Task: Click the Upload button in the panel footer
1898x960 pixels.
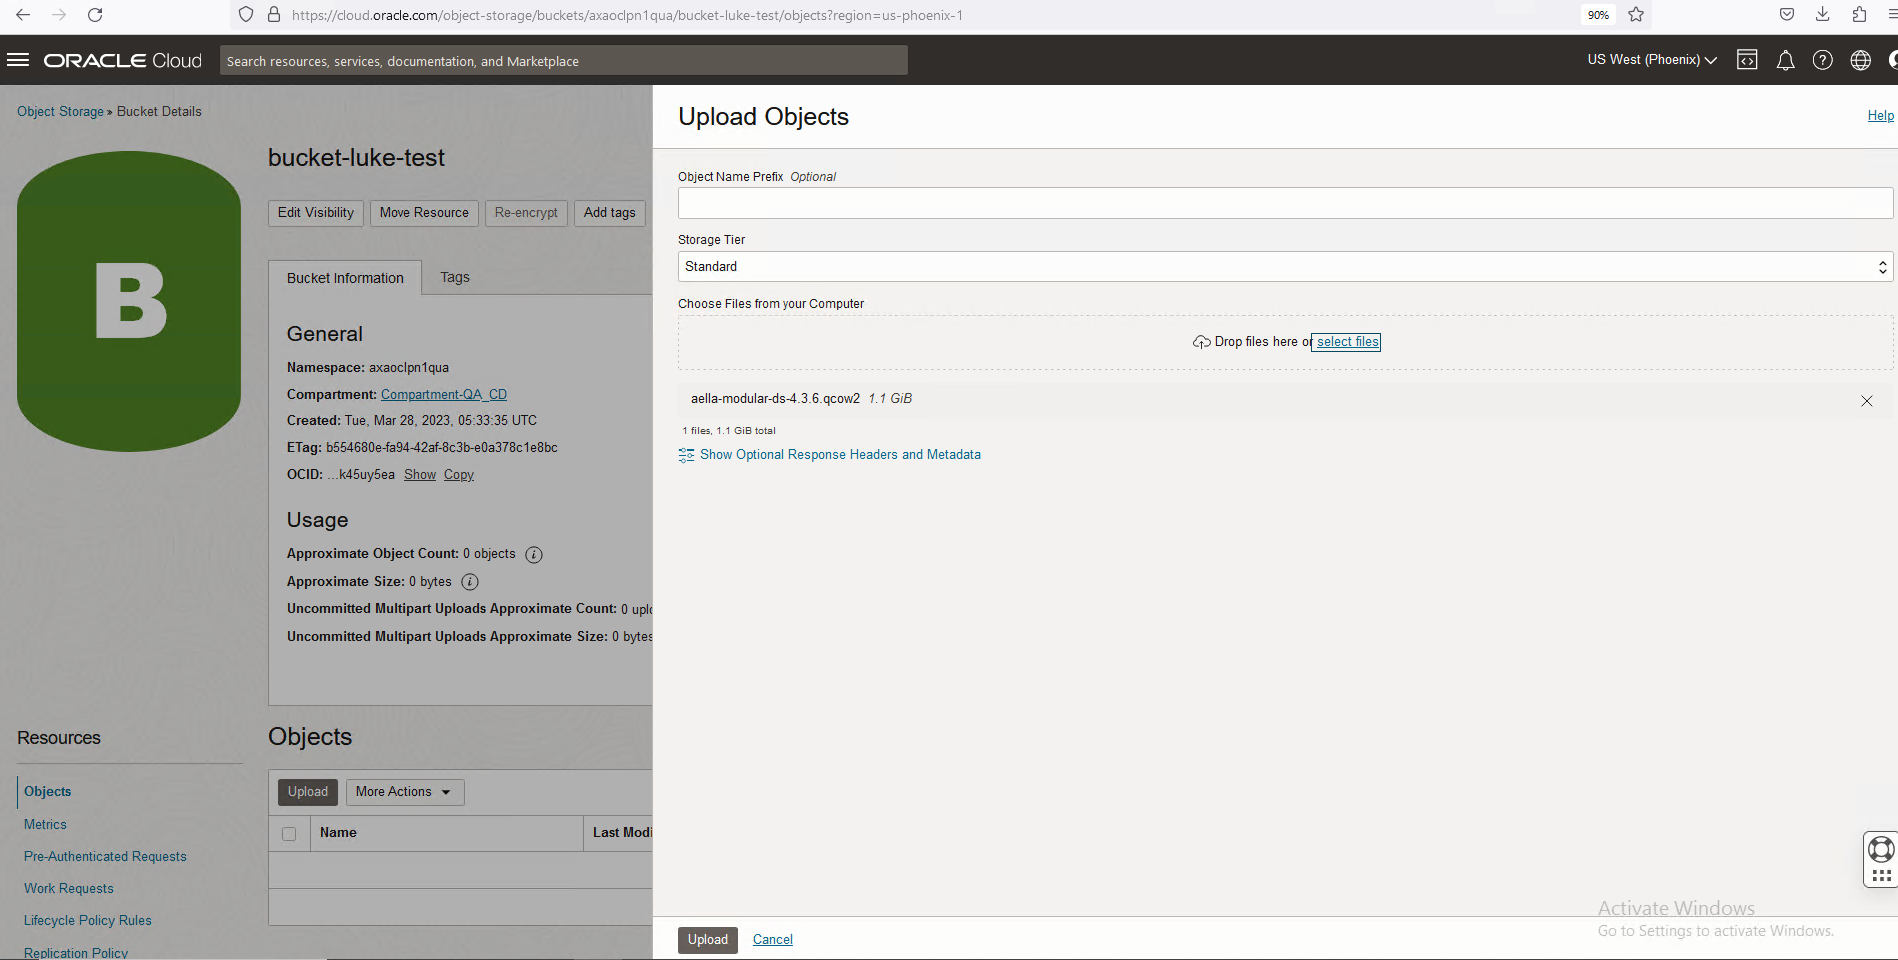Action: point(707,940)
